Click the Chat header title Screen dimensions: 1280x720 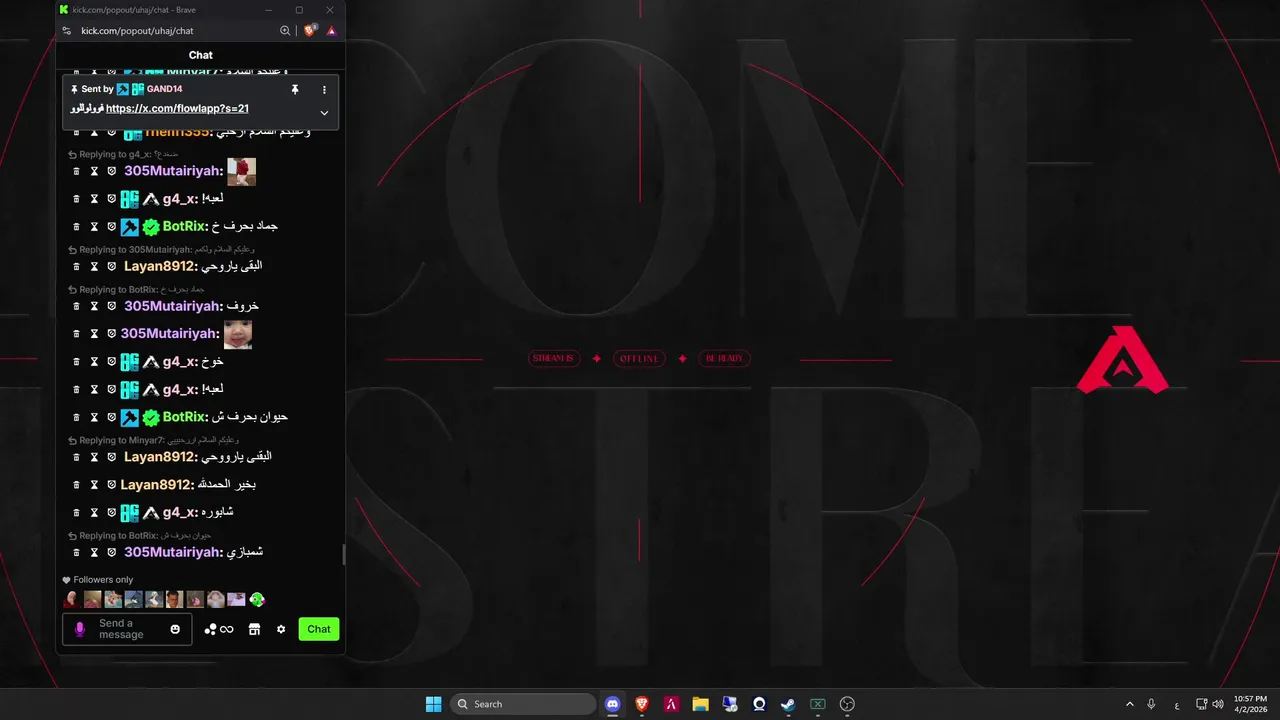(201, 55)
